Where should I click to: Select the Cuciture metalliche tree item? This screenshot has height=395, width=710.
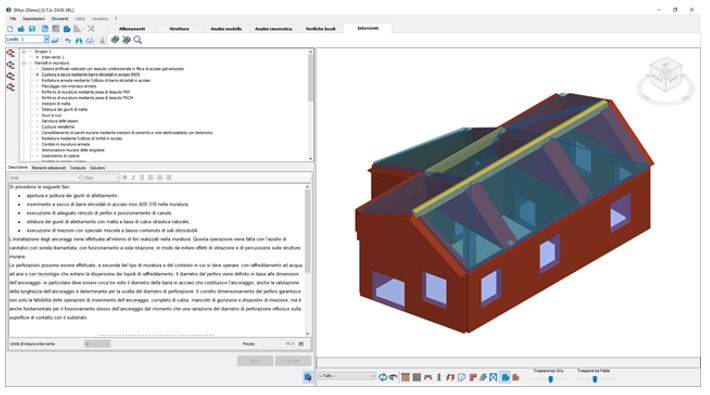click(58, 127)
